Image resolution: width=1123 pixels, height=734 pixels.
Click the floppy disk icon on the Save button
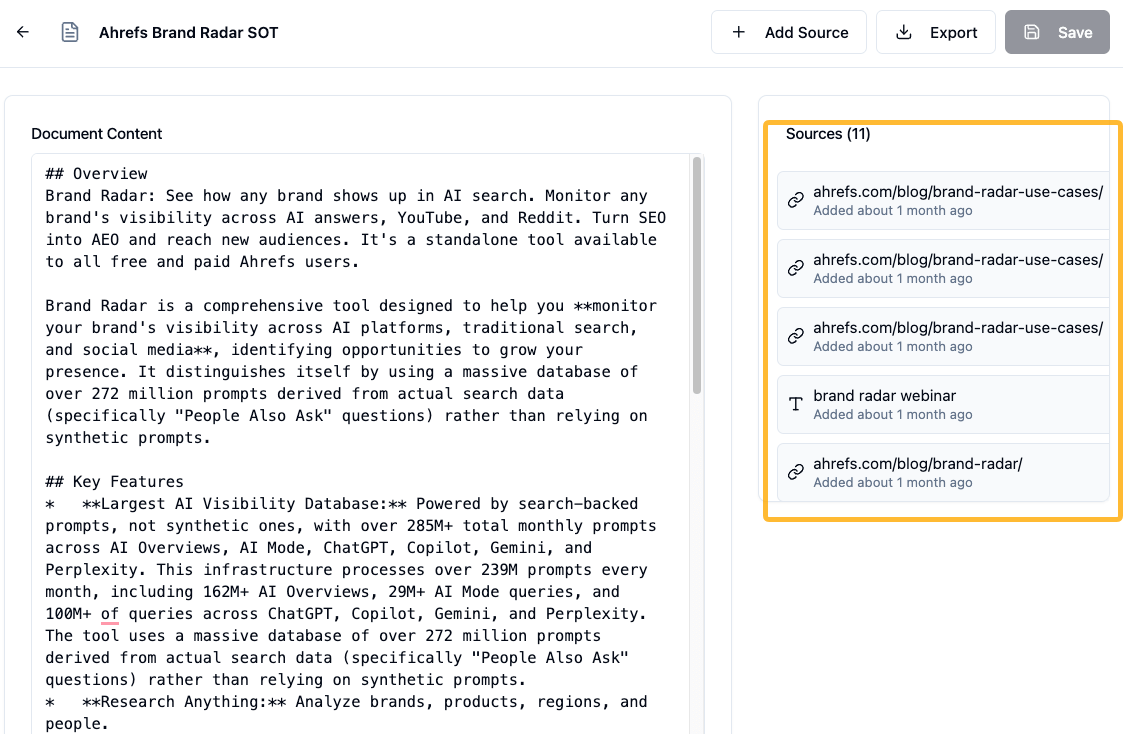tap(1031, 32)
